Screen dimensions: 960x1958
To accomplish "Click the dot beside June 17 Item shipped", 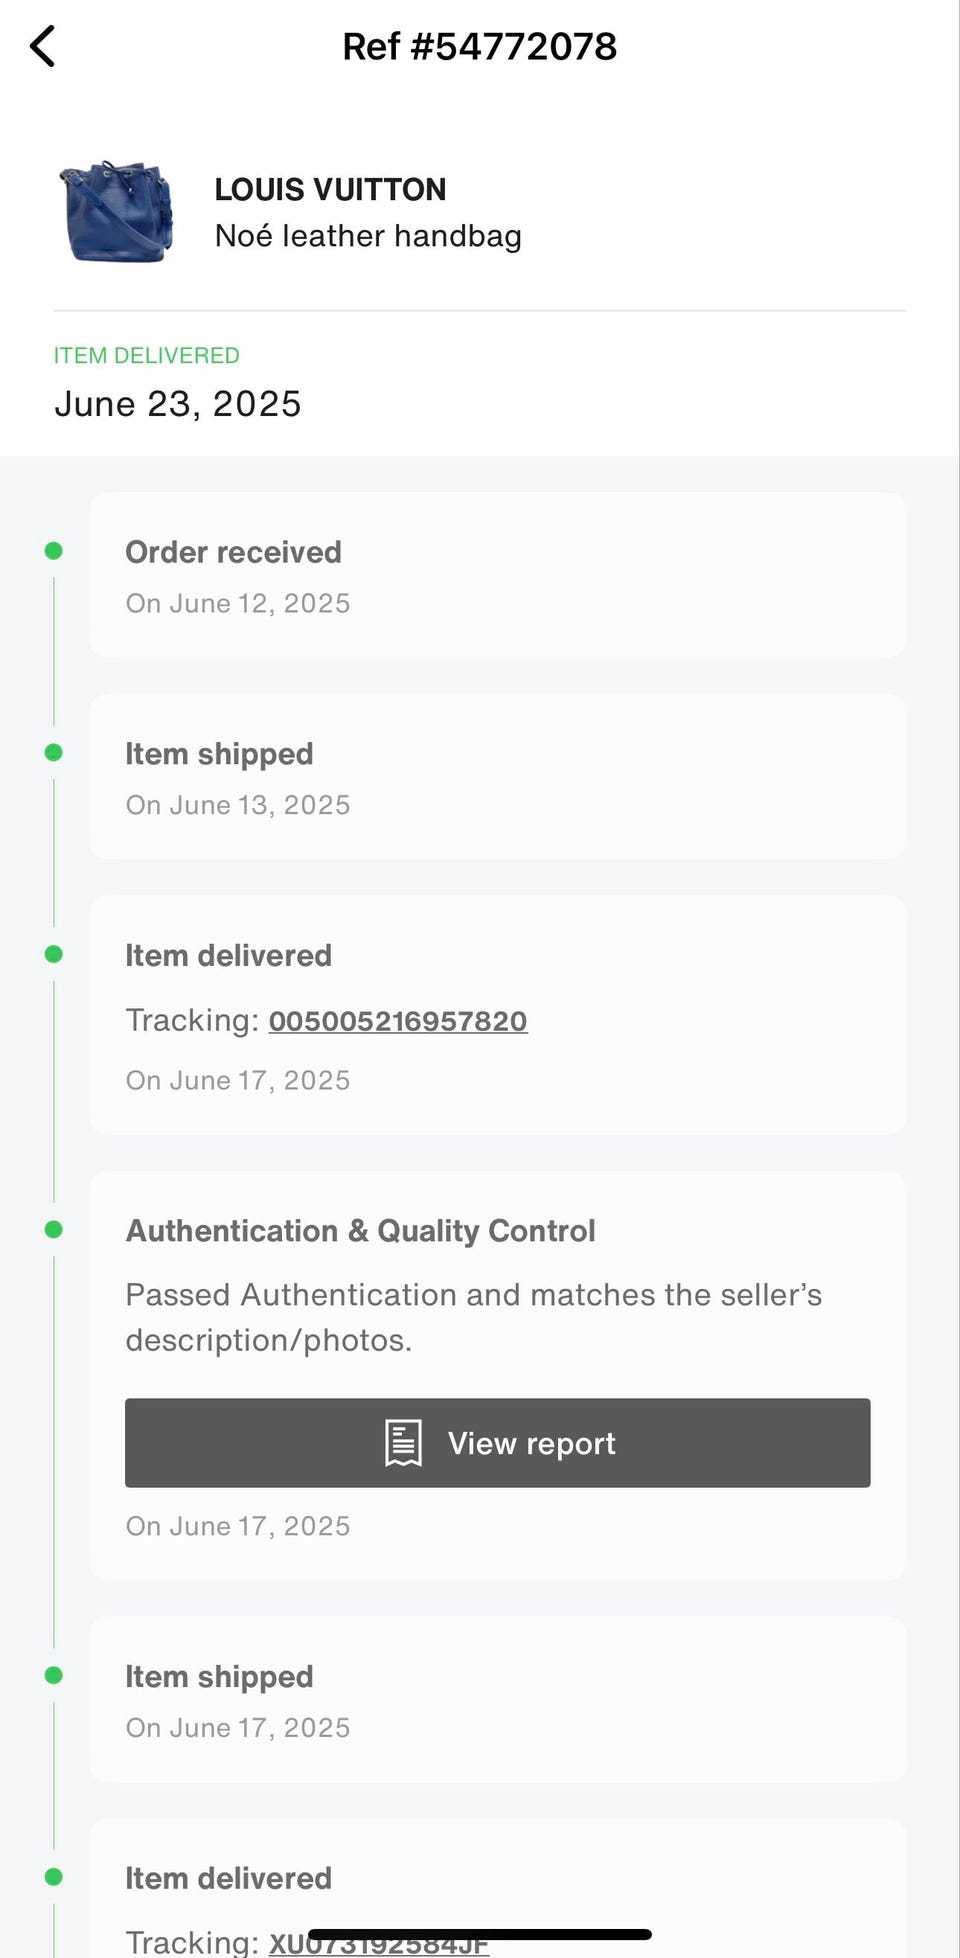I will [x=54, y=1676].
